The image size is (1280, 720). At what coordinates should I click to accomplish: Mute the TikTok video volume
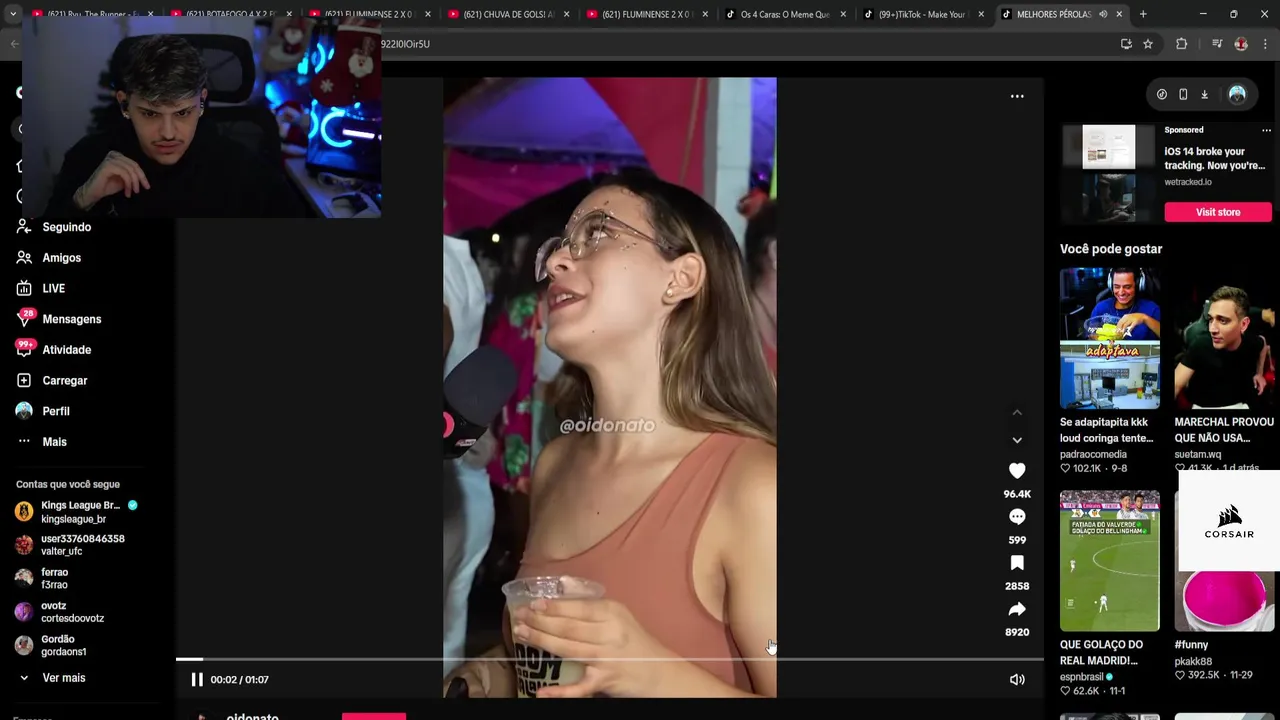pyautogui.click(x=1017, y=680)
